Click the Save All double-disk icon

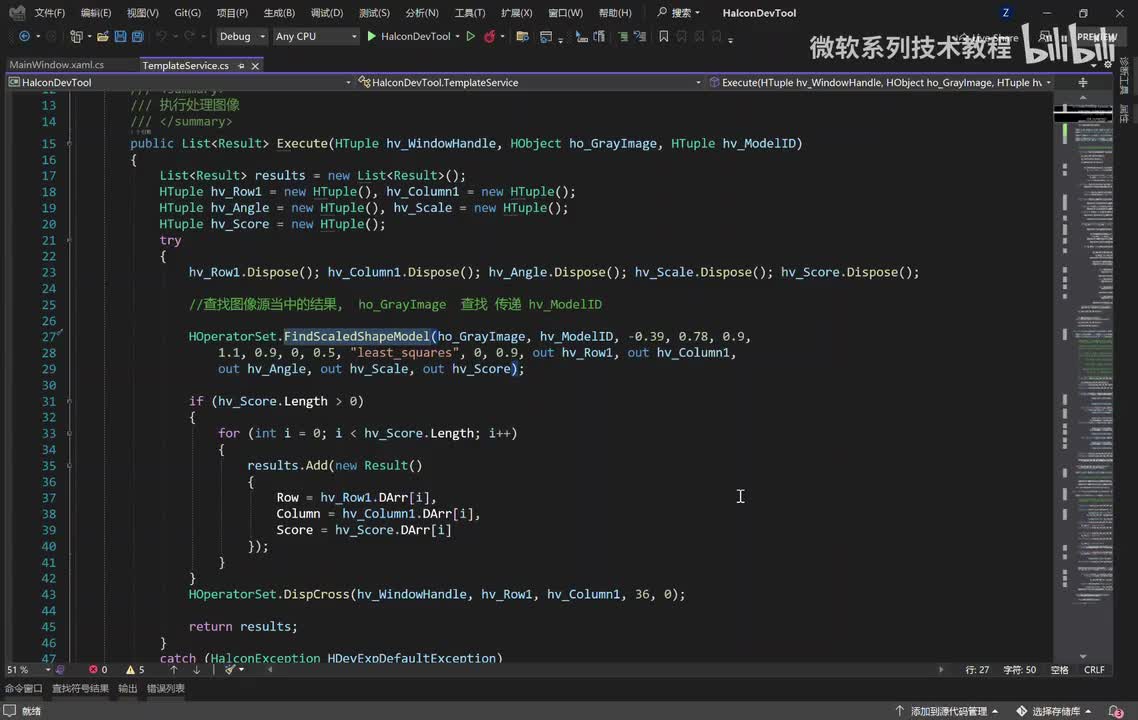click(x=137, y=36)
